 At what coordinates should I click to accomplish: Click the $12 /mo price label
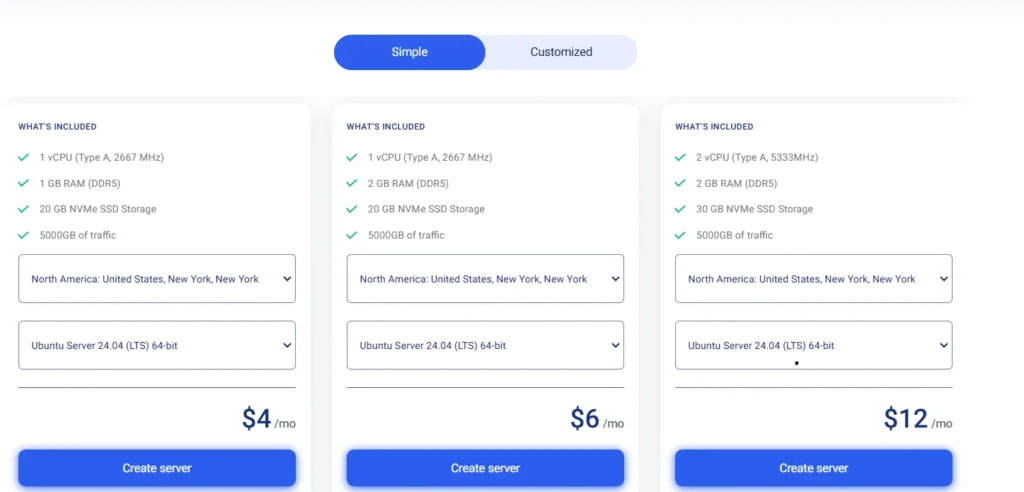917,419
